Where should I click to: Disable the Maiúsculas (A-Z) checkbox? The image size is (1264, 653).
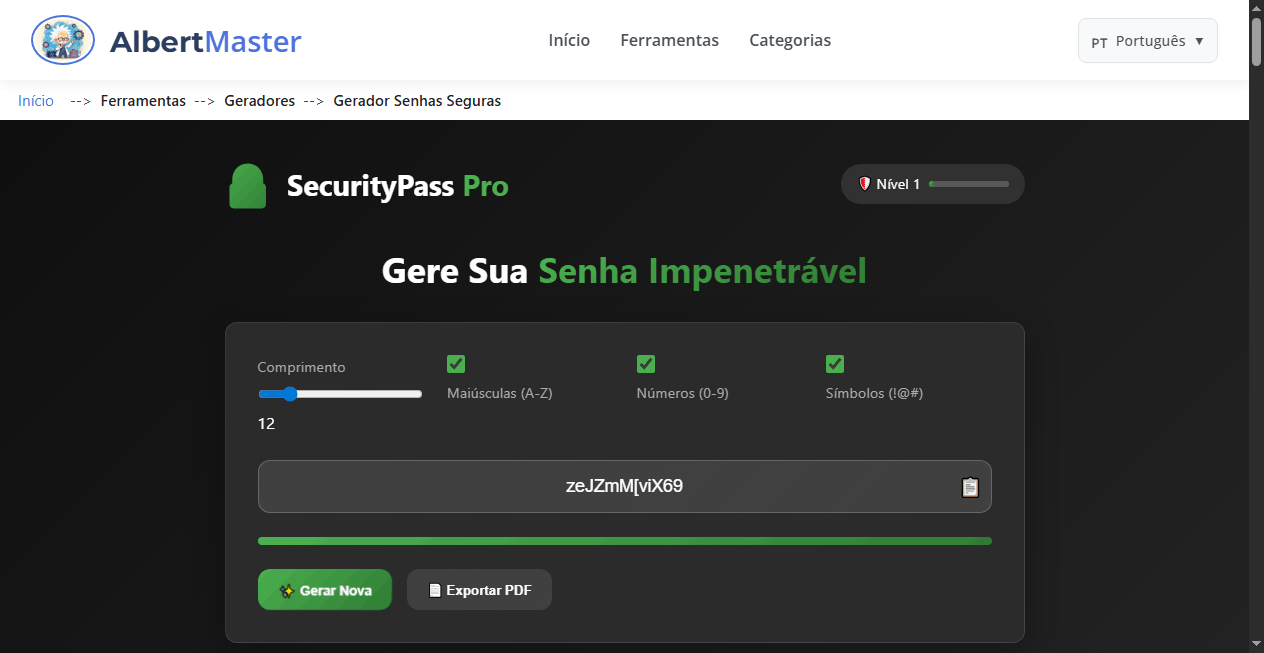(456, 364)
